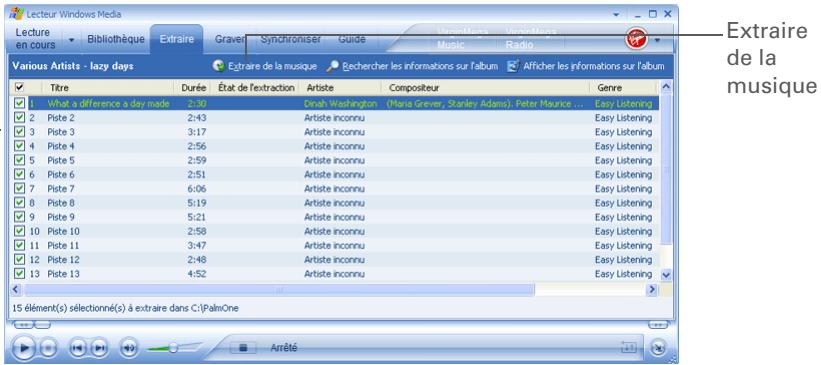This screenshot has width=821, height=365.
Task: Uncheck the Piste 3 checkbox
Action: point(19,132)
